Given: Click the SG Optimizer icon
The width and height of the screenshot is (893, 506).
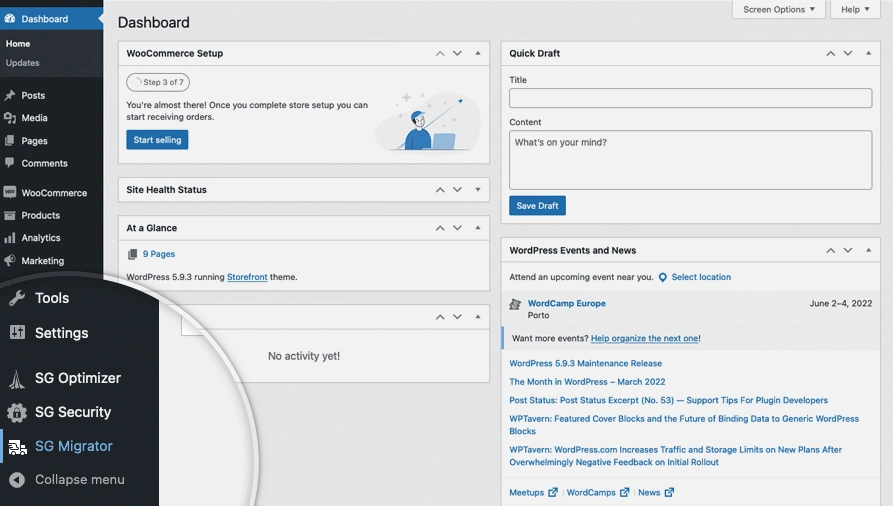Looking at the screenshot, I should 17,379.
